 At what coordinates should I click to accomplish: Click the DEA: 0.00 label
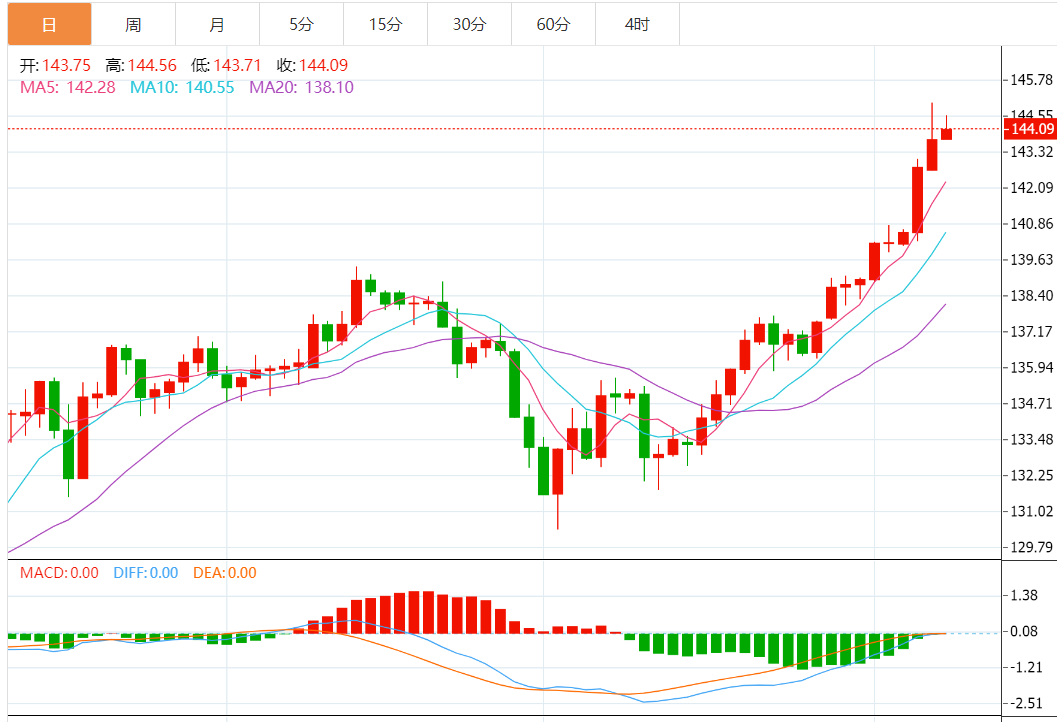click(x=224, y=573)
